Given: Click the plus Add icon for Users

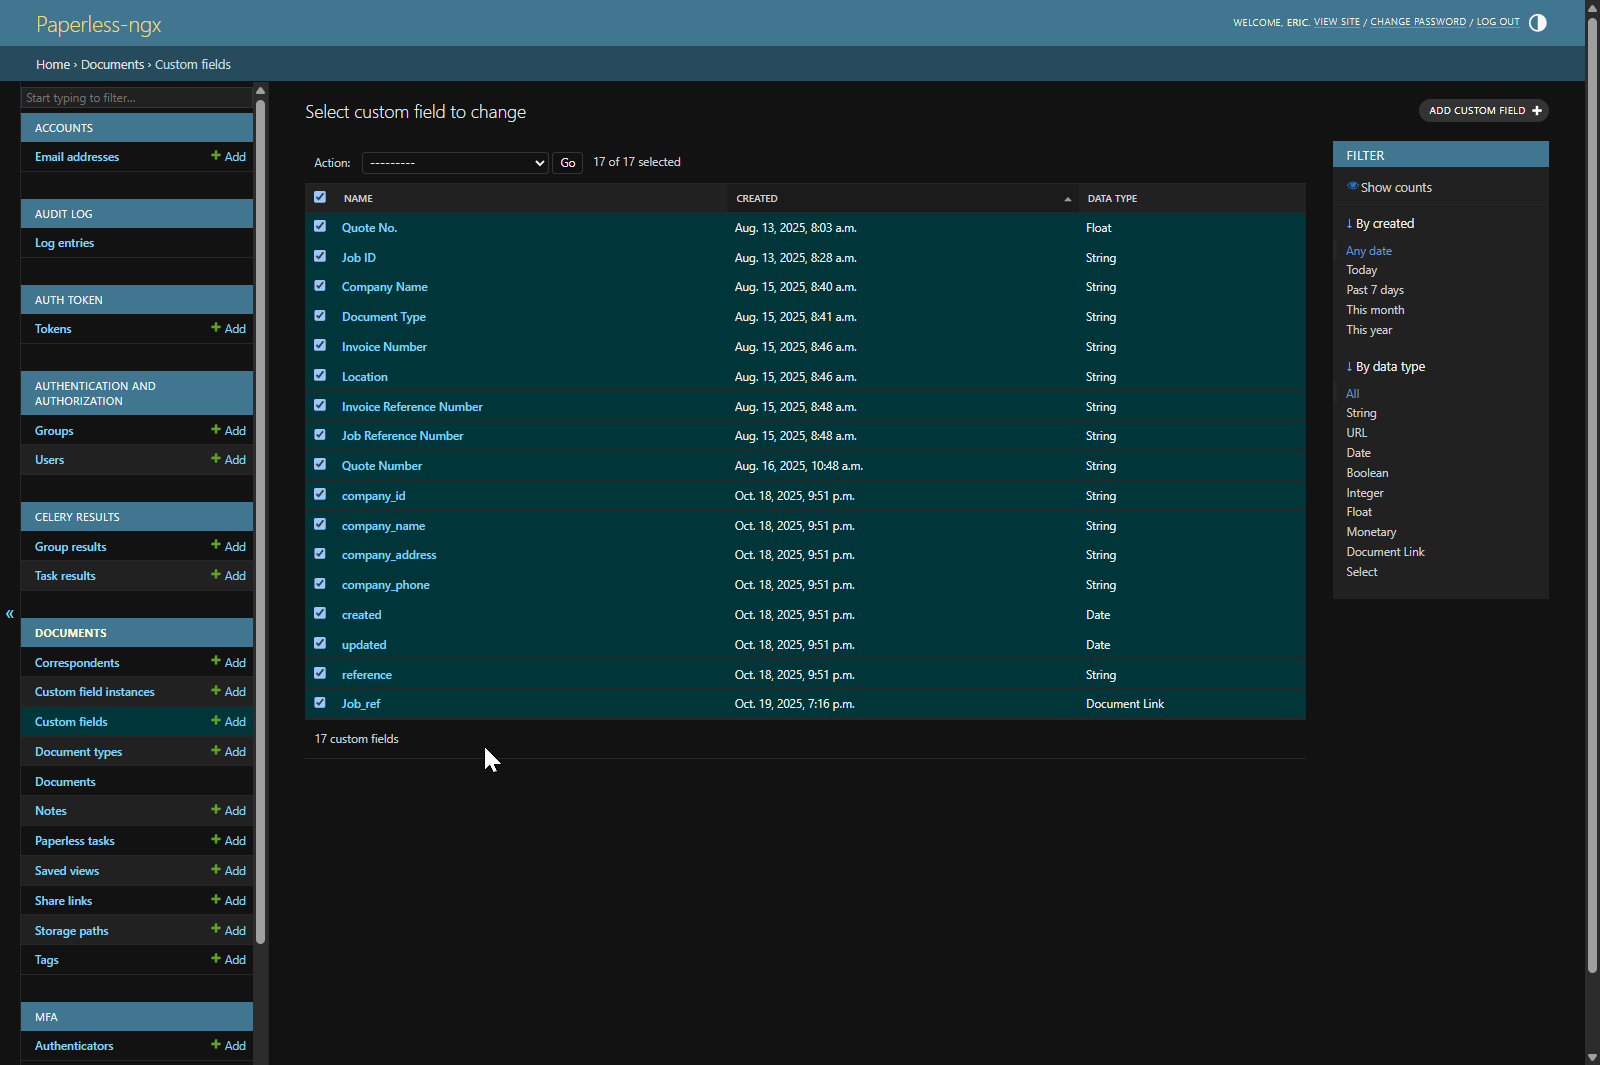Looking at the screenshot, I should click(216, 459).
